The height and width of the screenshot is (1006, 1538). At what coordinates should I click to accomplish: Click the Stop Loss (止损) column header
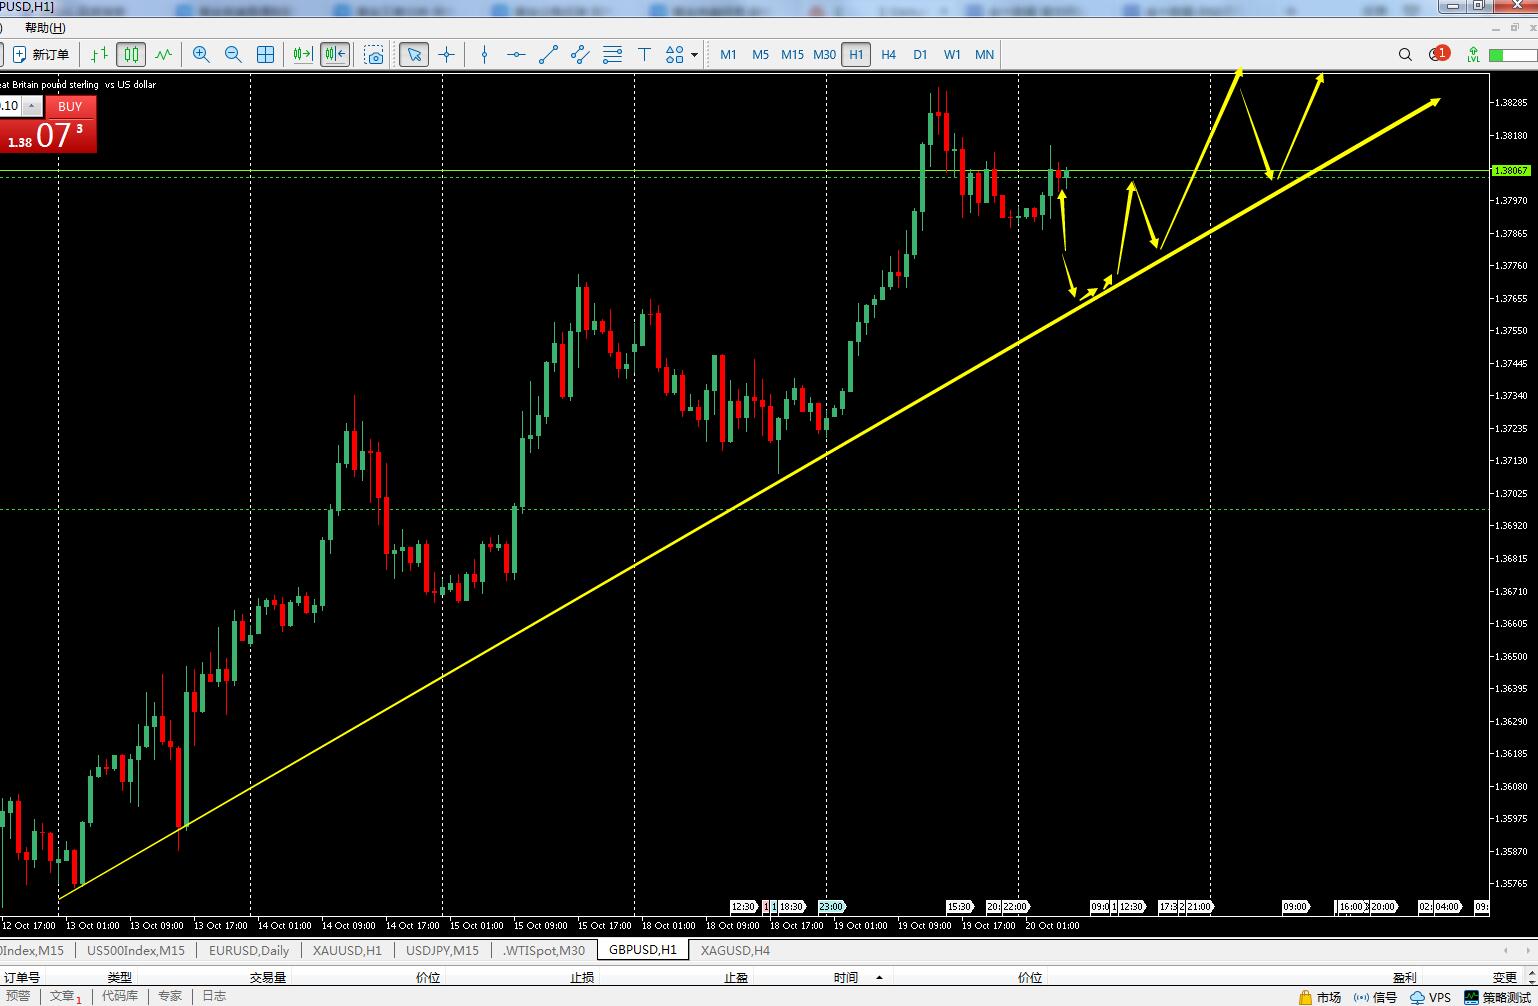click(582, 977)
